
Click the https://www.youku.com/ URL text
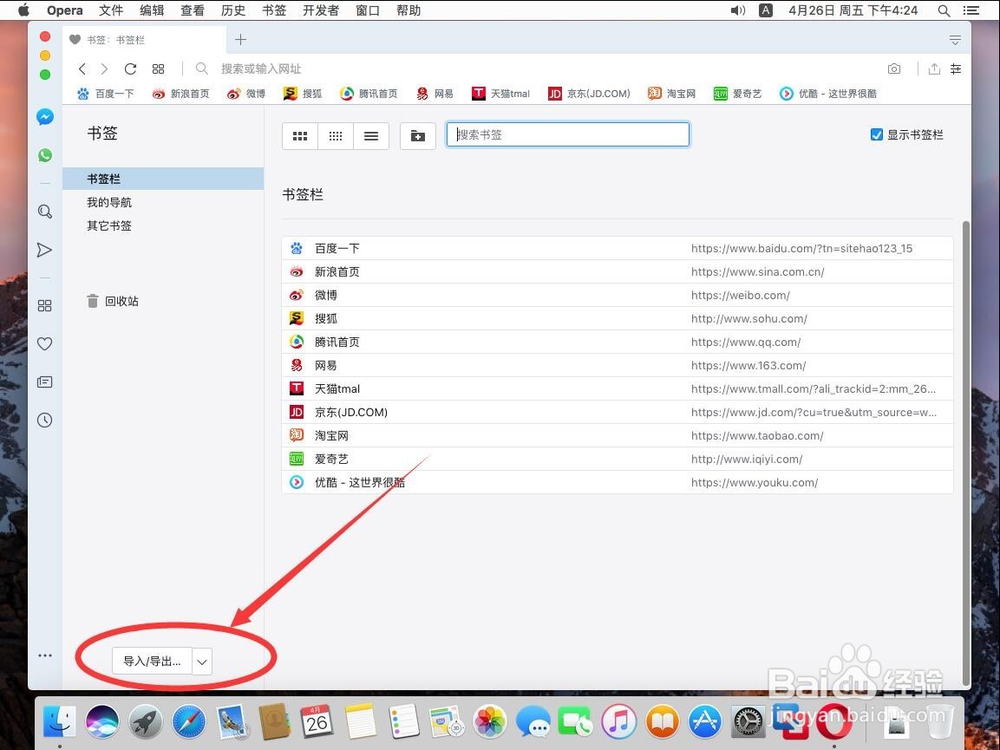pos(754,483)
